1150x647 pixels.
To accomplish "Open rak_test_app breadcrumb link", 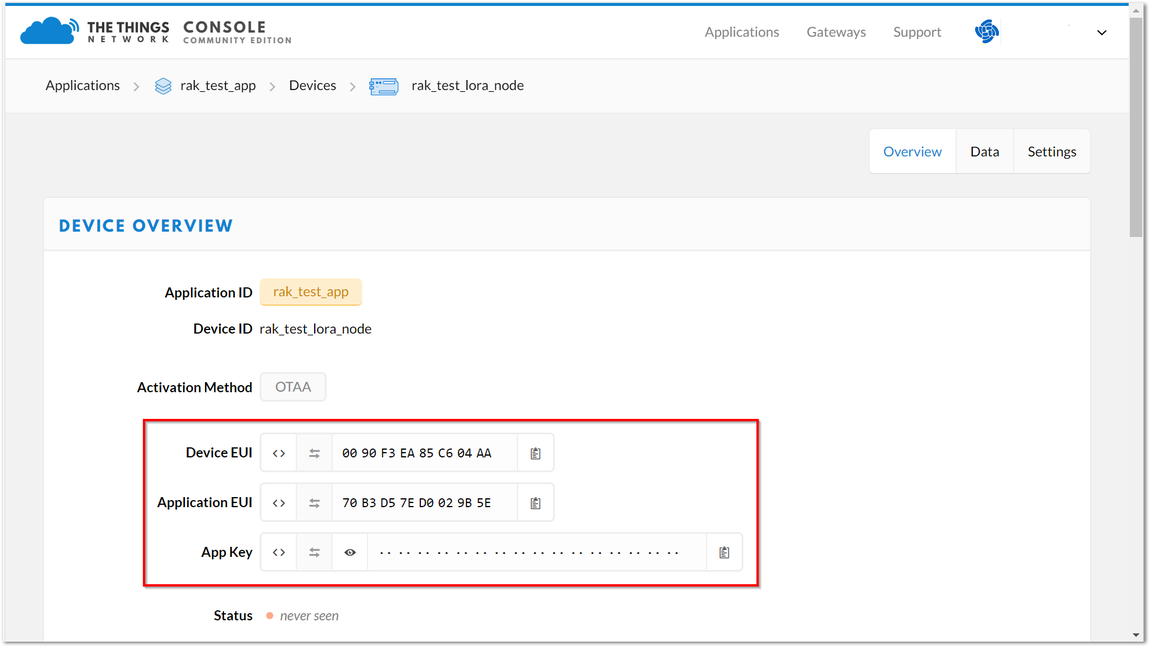I will point(218,85).
